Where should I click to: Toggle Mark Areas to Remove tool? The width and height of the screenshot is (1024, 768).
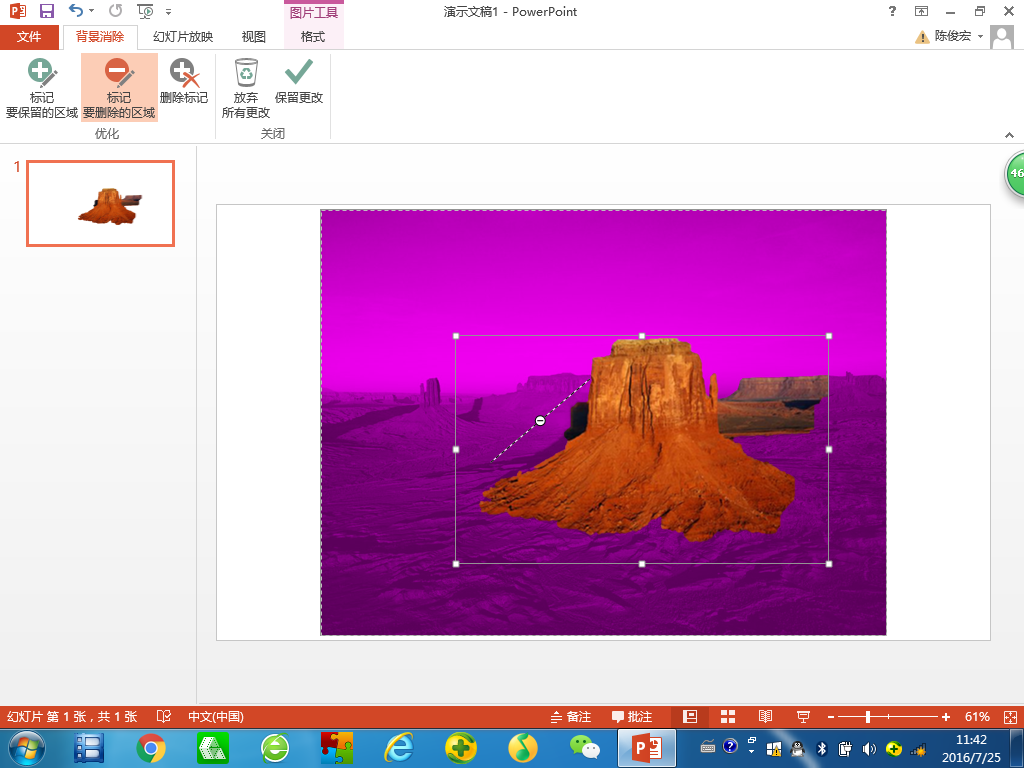click(119, 88)
